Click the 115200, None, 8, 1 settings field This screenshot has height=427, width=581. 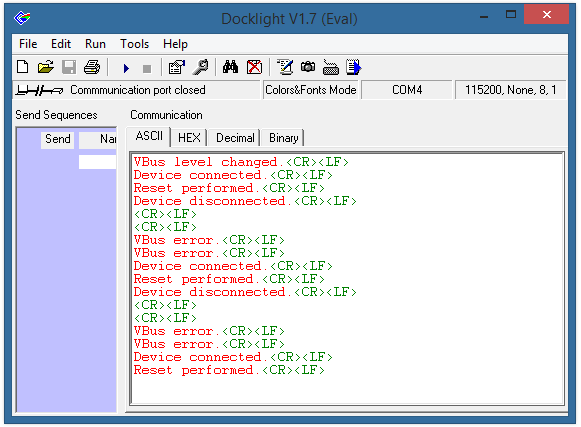point(511,90)
